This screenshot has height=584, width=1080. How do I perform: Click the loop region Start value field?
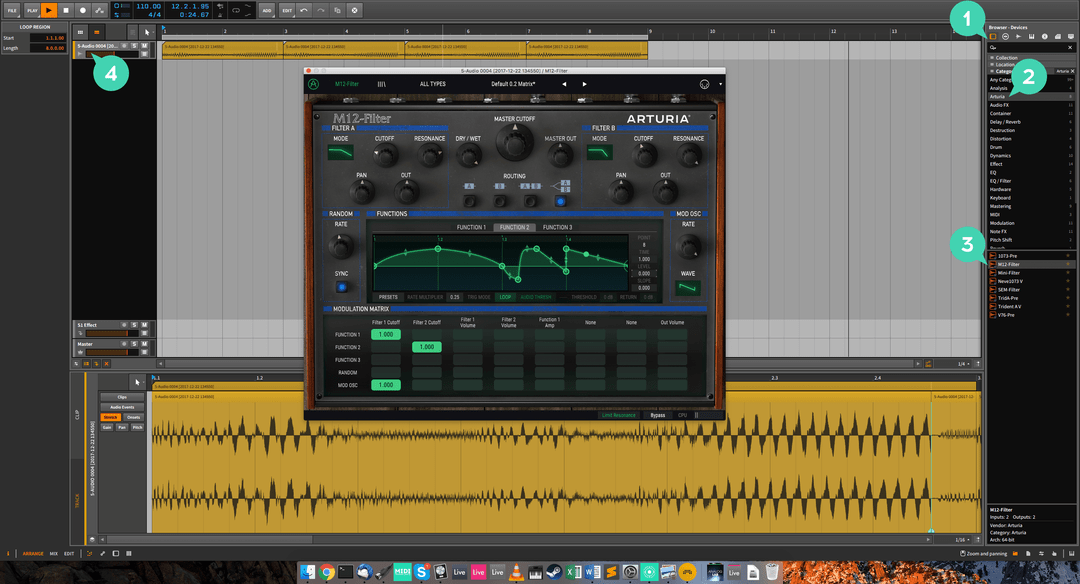coord(48,38)
